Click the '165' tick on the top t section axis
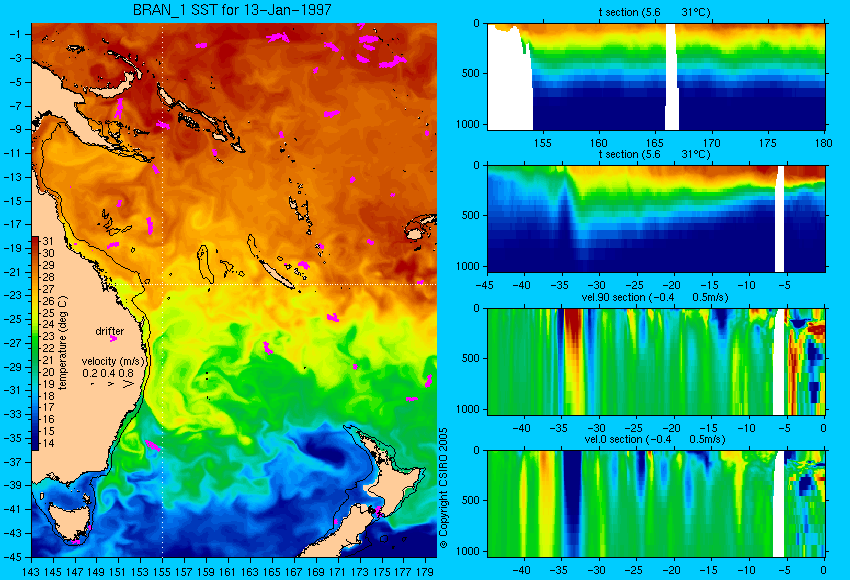 point(655,143)
